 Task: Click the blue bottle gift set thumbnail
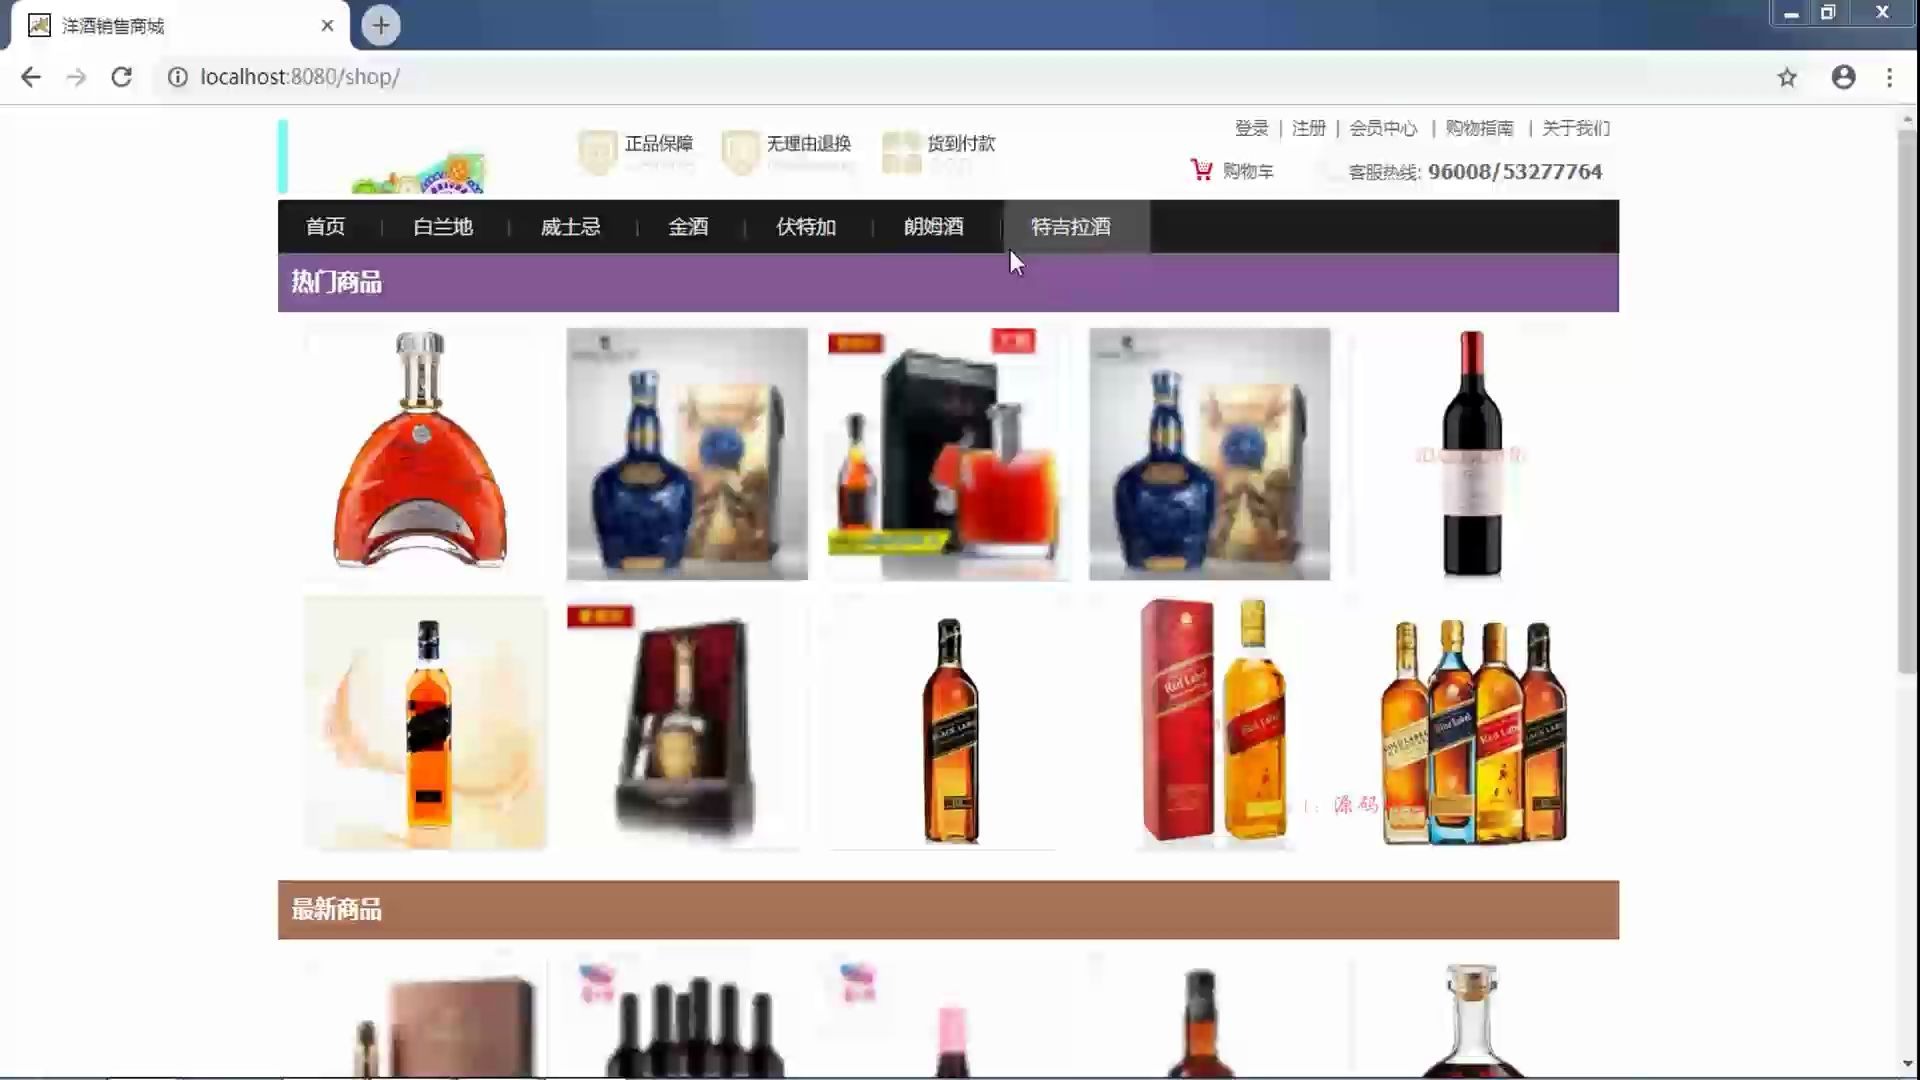pos(686,453)
